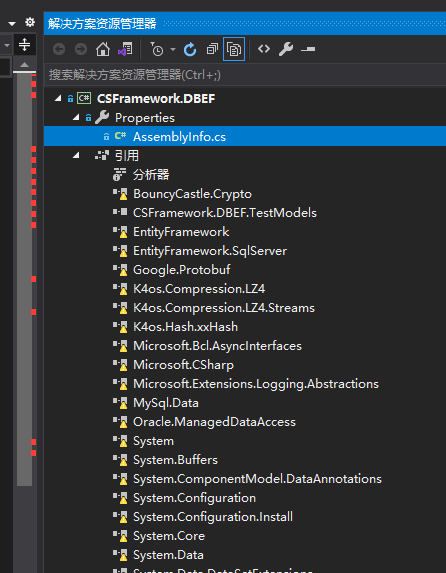Open the gear settings icon above the editor
This screenshot has height=573, width=446.
pyautogui.click(x=30, y=23)
